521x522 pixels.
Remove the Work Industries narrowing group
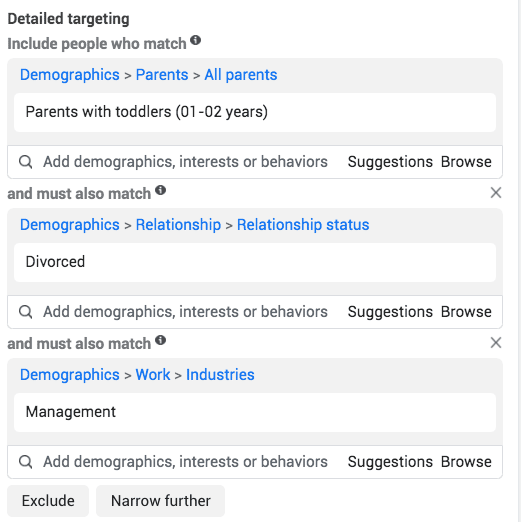[496, 342]
